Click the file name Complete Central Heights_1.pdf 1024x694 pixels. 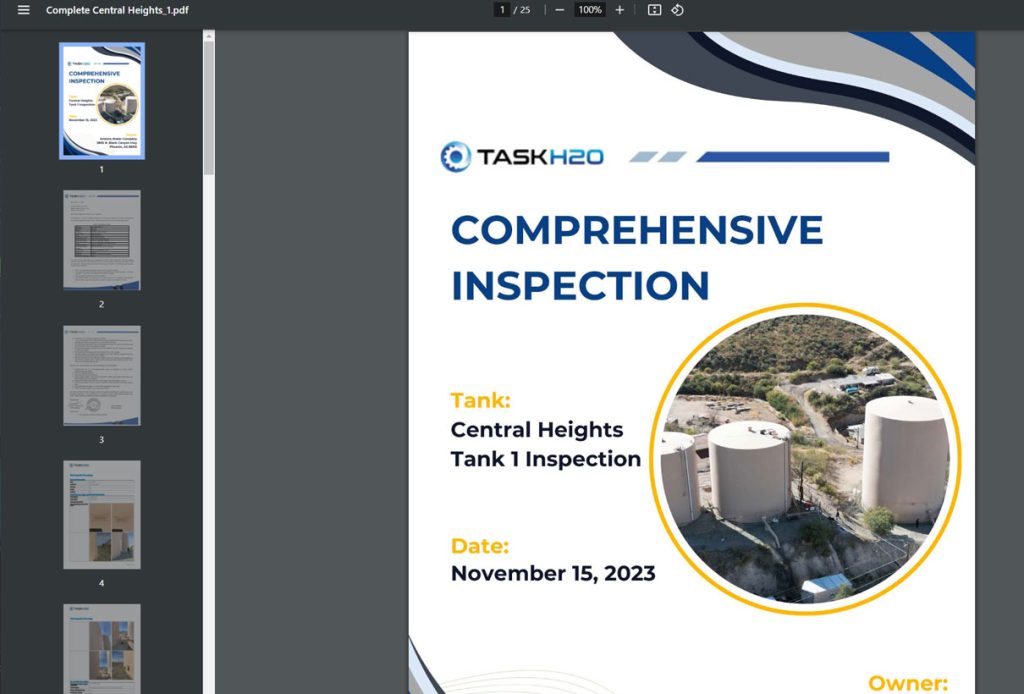click(118, 10)
